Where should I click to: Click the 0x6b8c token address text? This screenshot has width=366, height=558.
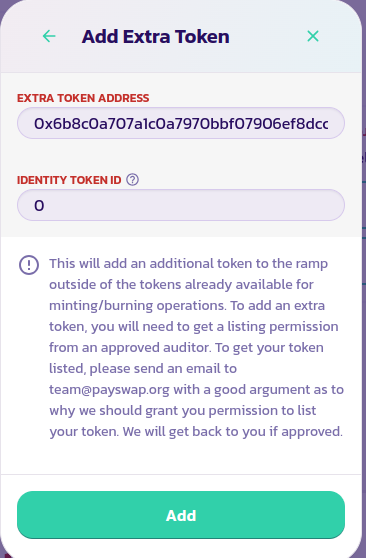(181, 123)
